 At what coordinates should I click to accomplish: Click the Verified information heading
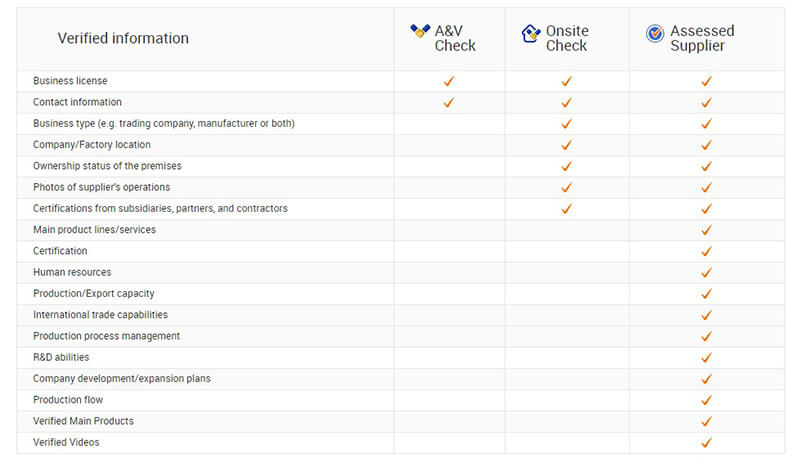tap(123, 38)
